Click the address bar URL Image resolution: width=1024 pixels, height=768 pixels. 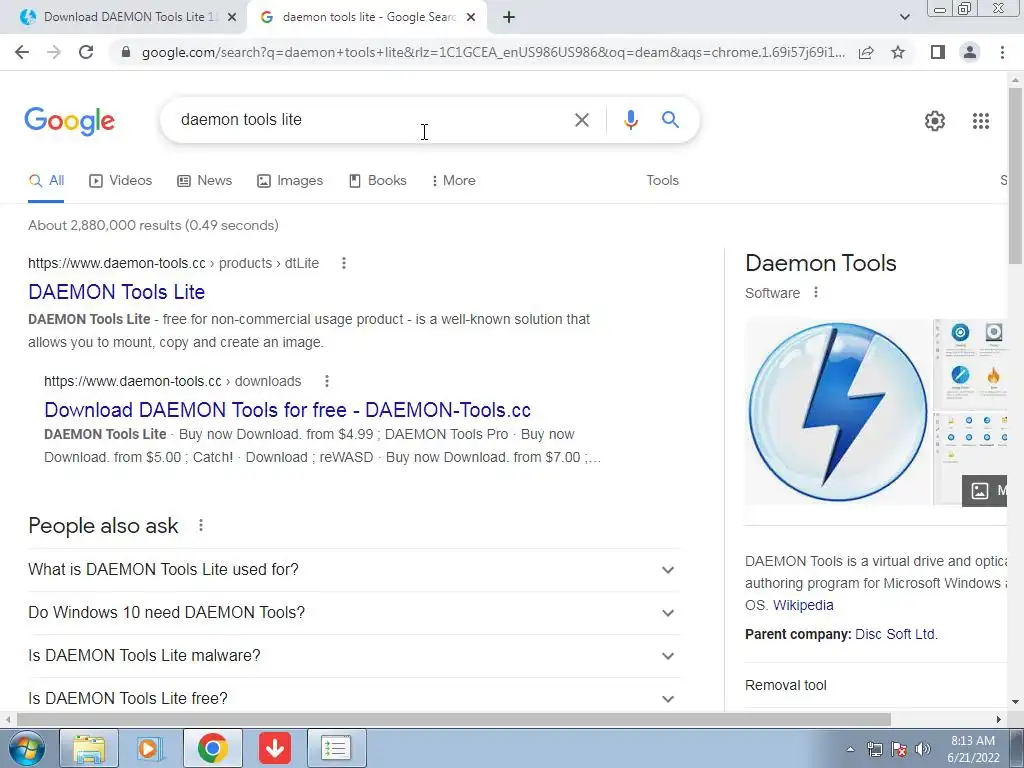pyautogui.click(x=493, y=52)
